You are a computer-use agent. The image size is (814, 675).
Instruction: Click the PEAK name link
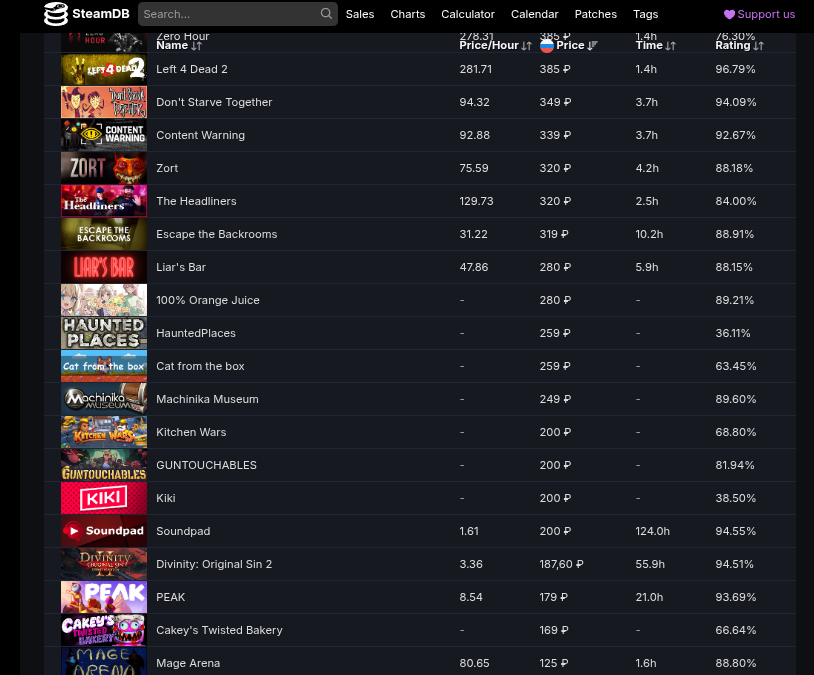(x=170, y=597)
